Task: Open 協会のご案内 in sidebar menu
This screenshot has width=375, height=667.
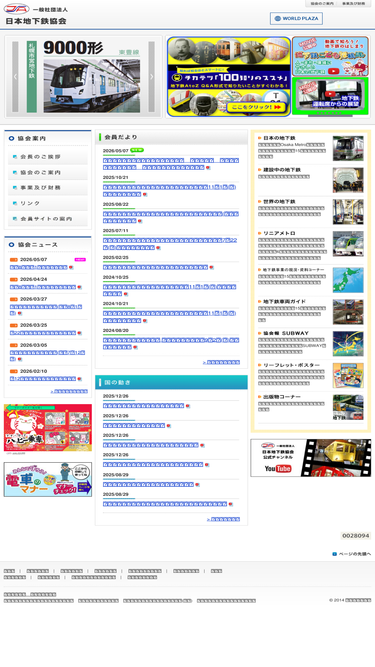Action: click(x=48, y=172)
